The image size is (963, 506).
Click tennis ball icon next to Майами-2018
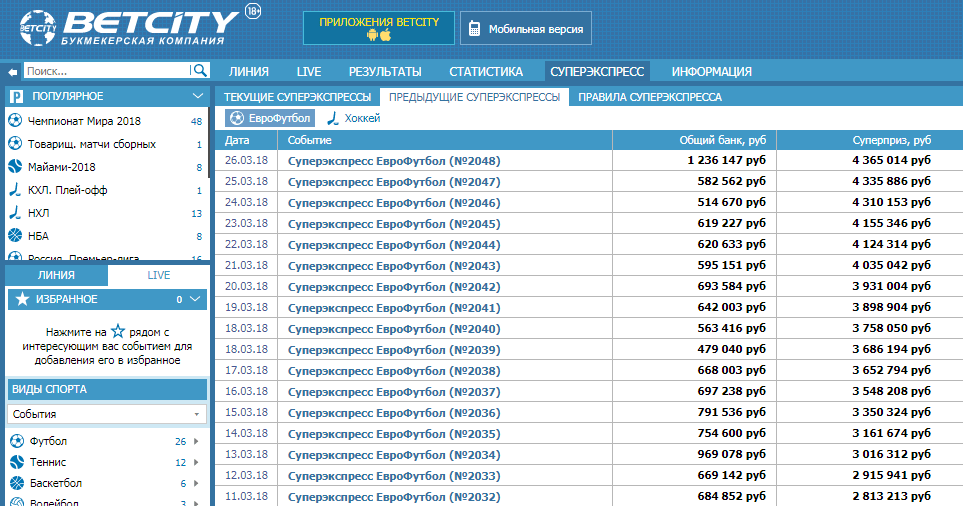click(15, 166)
